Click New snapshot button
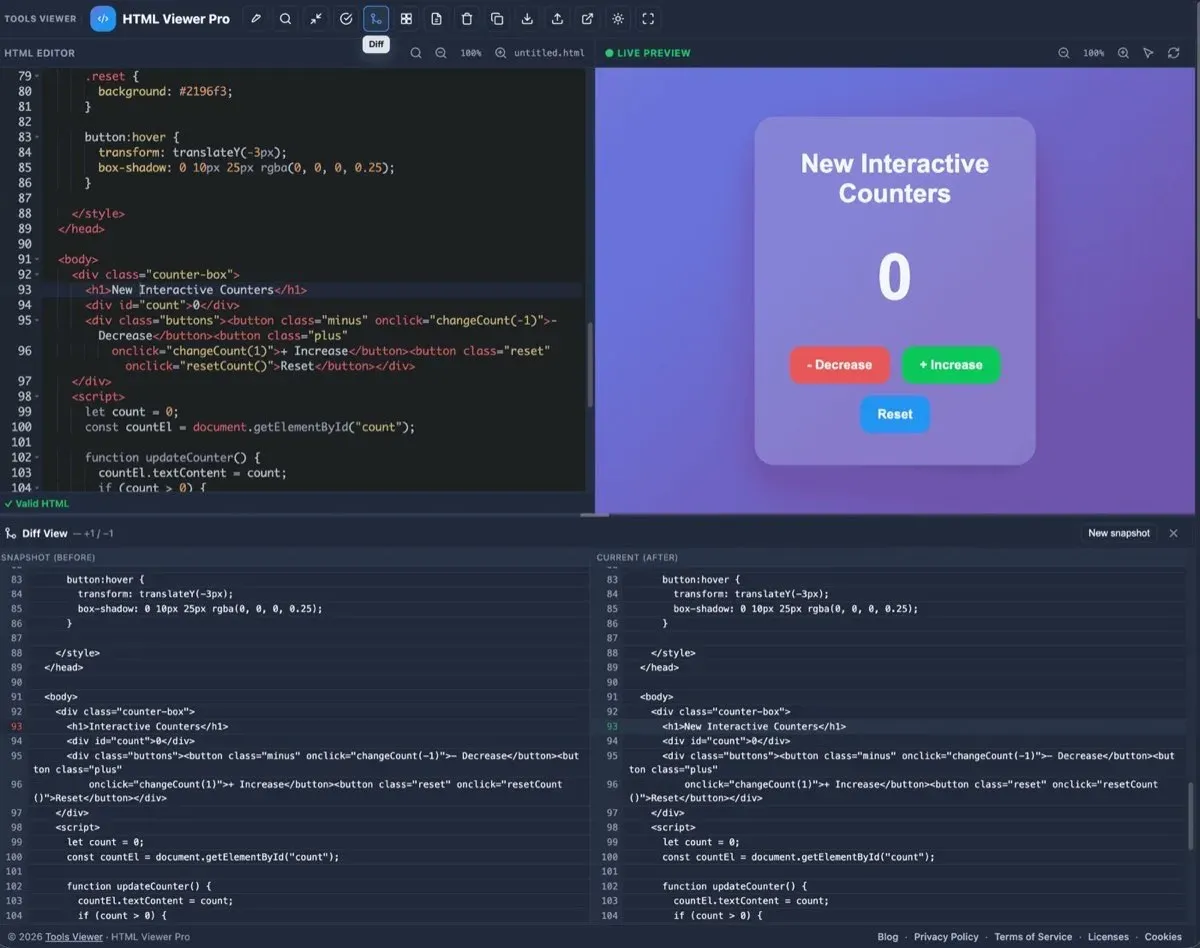1200x948 pixels. (x=1119, y=533)
